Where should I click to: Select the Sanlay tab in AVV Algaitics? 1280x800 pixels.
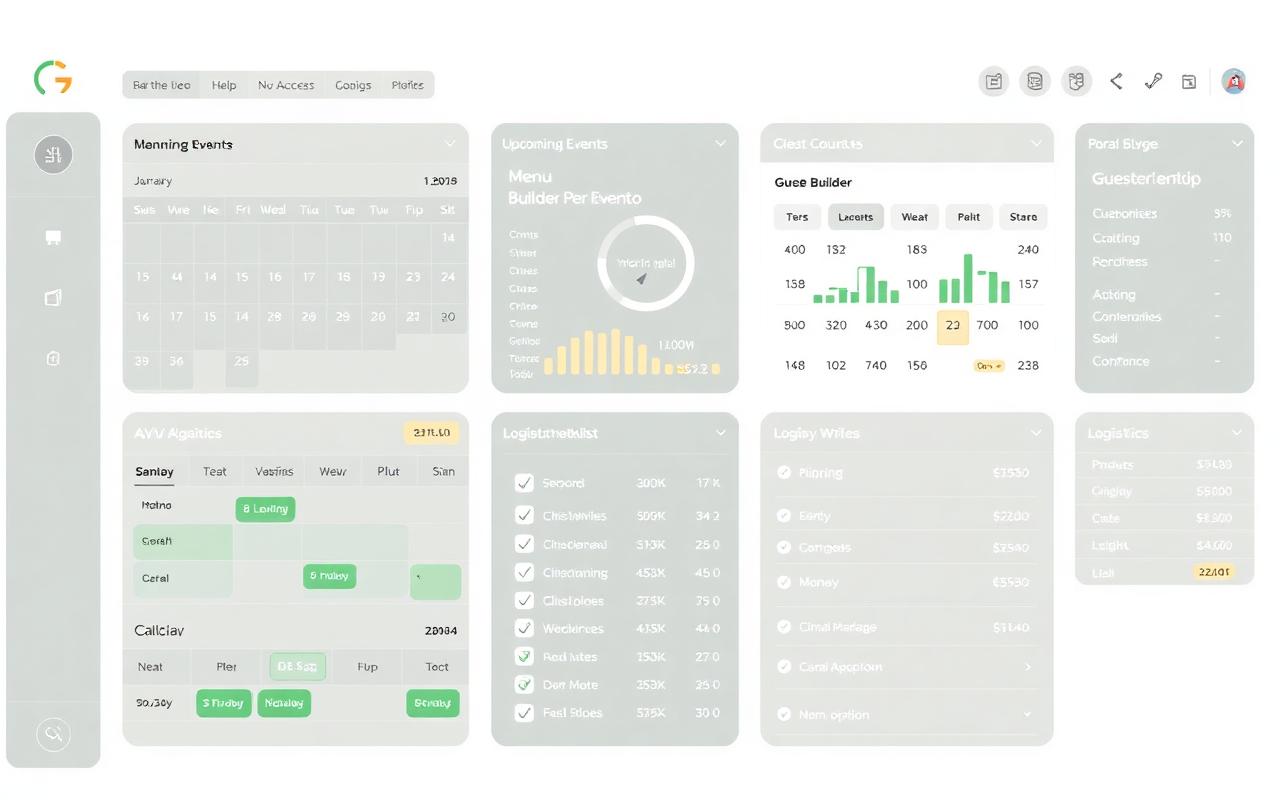click(154, 472)
